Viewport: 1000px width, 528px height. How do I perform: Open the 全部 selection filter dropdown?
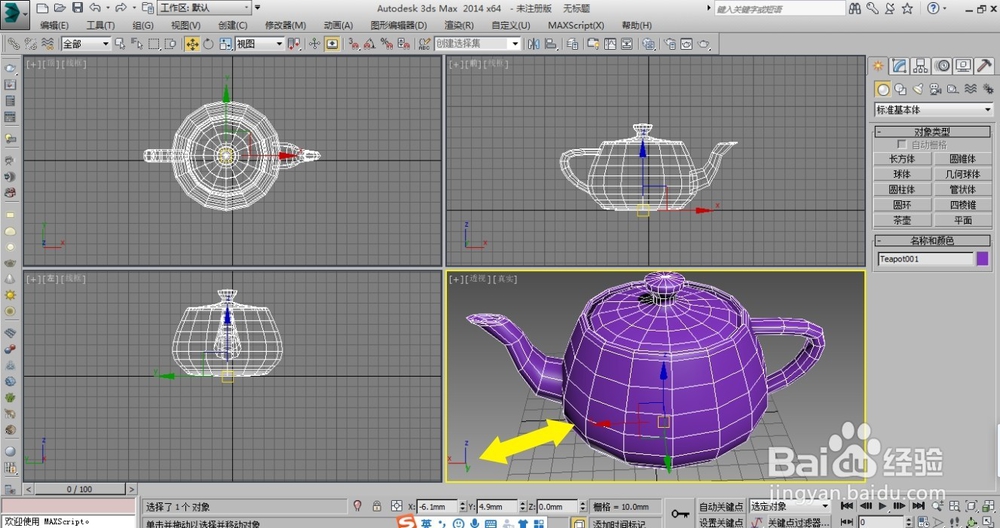click(85, 44)
